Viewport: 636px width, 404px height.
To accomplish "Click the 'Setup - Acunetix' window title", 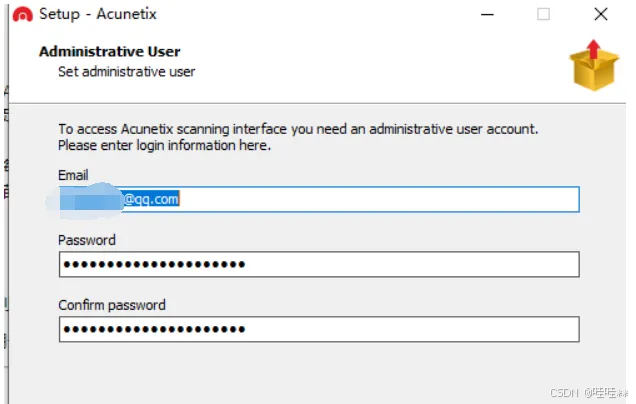I will click(x=98, y=14).
